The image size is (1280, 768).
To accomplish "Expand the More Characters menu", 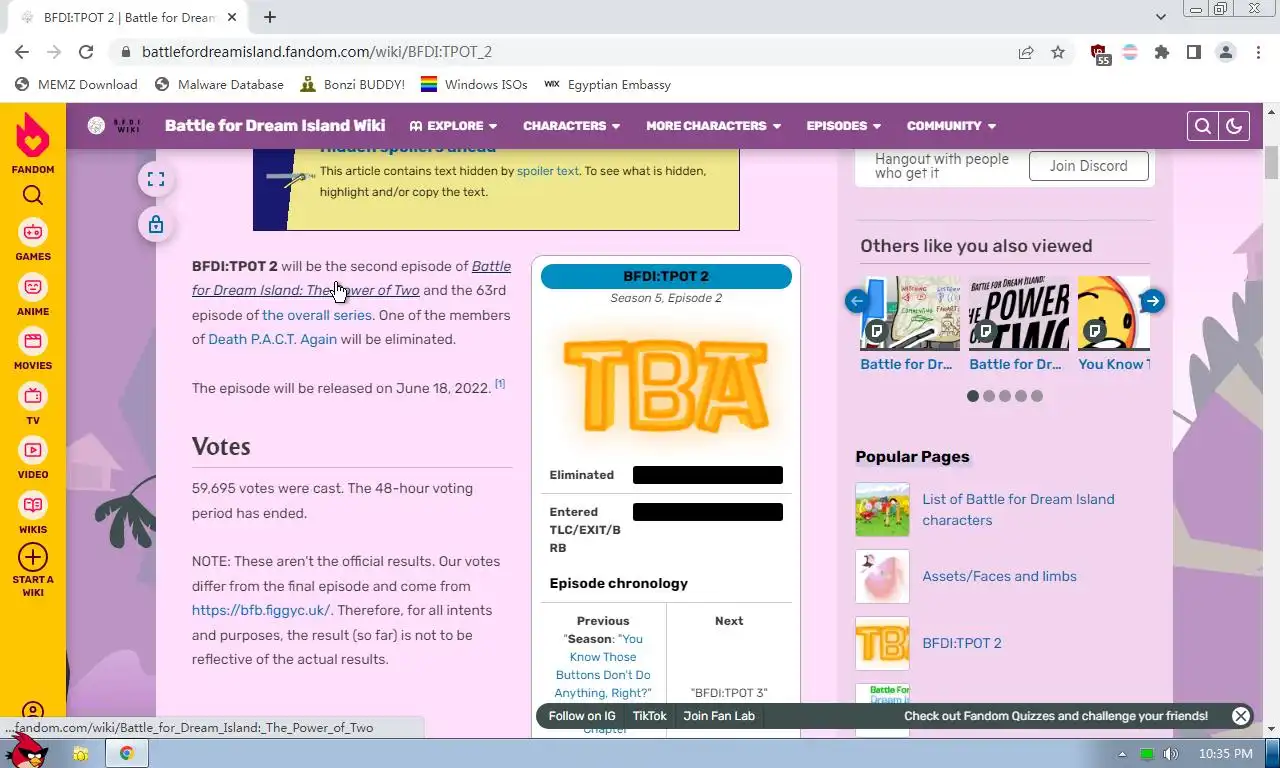I will point(713,126).
